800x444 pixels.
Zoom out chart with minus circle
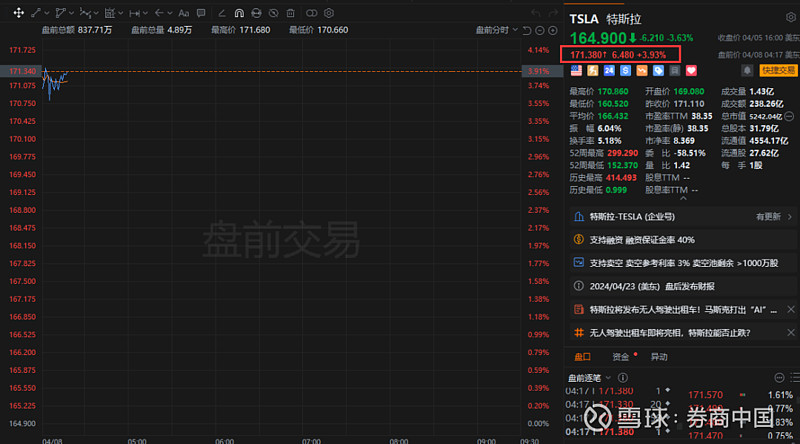coord(540,31)
